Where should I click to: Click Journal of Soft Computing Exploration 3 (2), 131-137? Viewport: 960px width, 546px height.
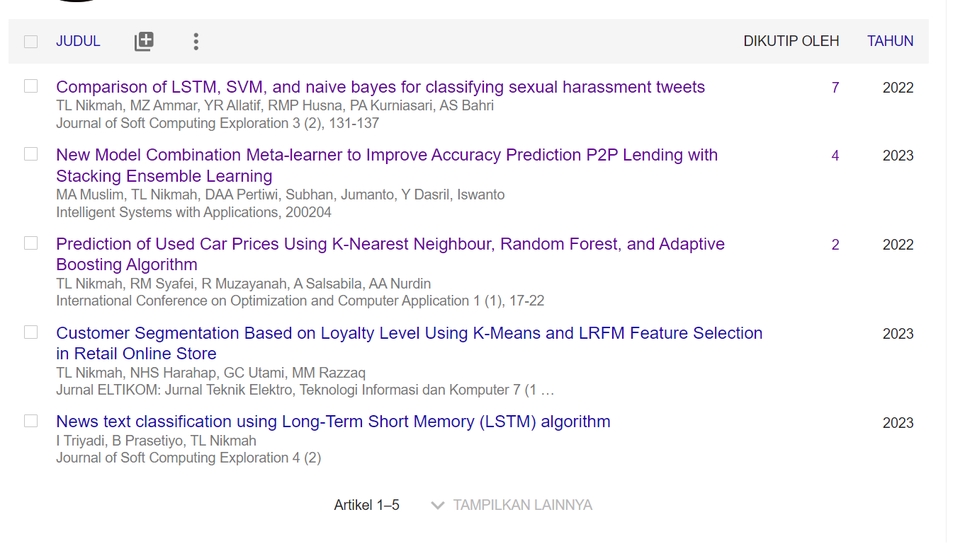217,123
